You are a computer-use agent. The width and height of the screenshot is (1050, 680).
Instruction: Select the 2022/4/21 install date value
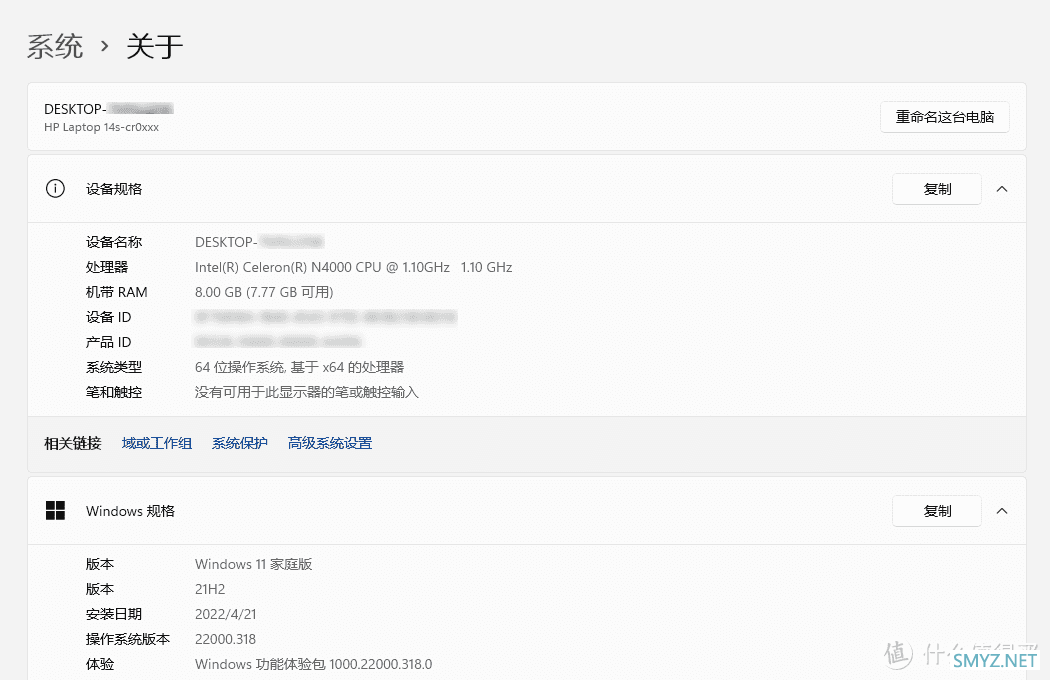coord(226,614)
